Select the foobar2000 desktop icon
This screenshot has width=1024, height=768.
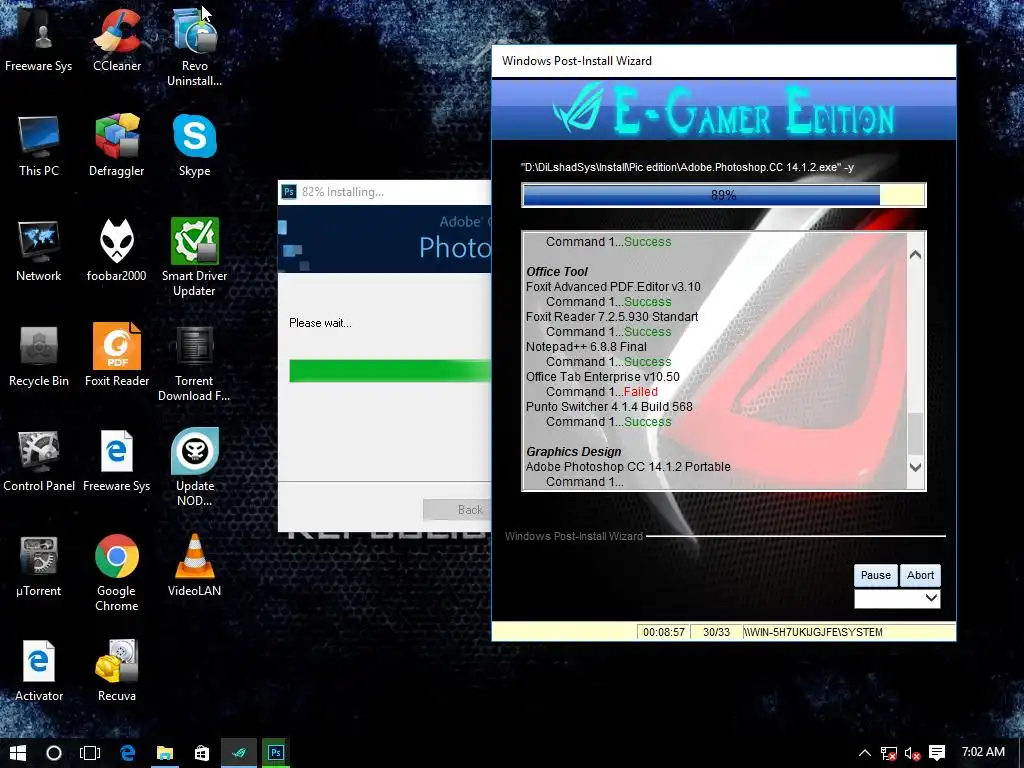[117, 250]
